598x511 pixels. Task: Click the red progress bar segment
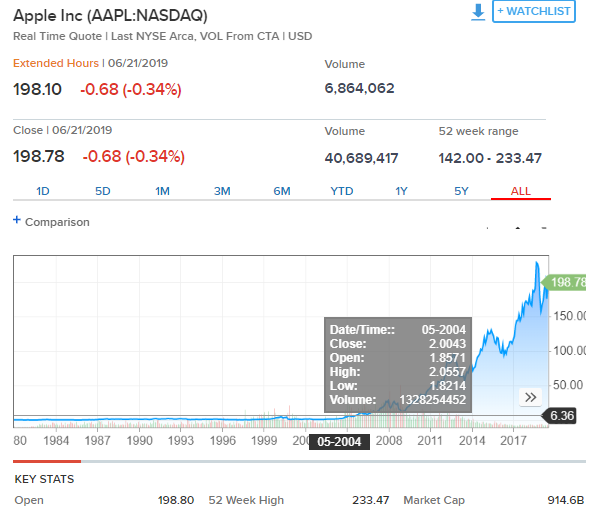point(47,461)
